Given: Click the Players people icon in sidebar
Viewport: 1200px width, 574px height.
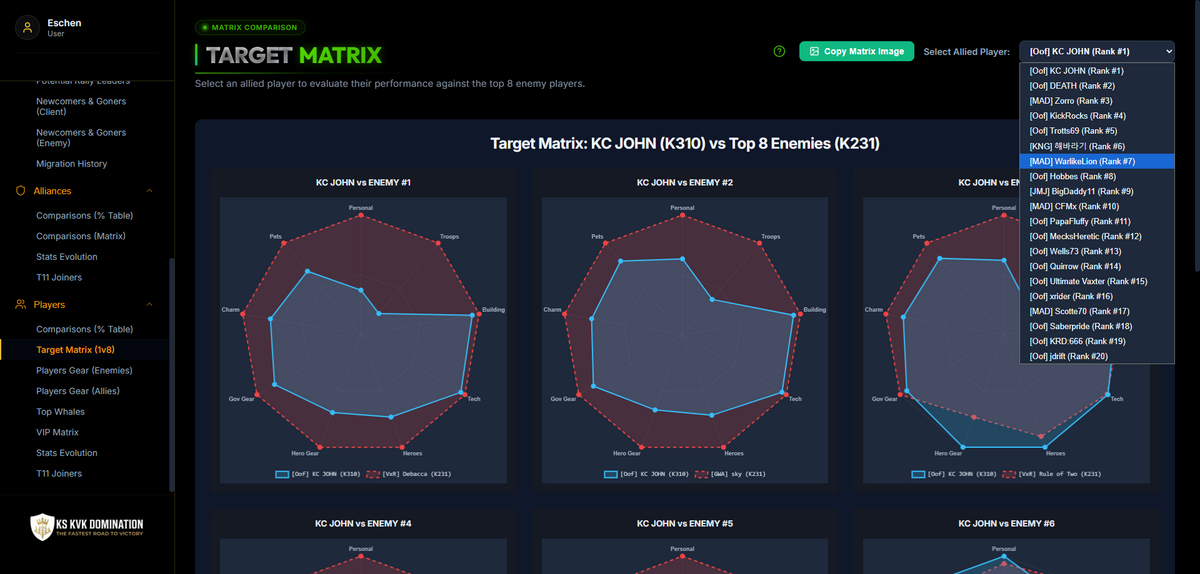Looking at the screenshot, I should tap(20, 304).
